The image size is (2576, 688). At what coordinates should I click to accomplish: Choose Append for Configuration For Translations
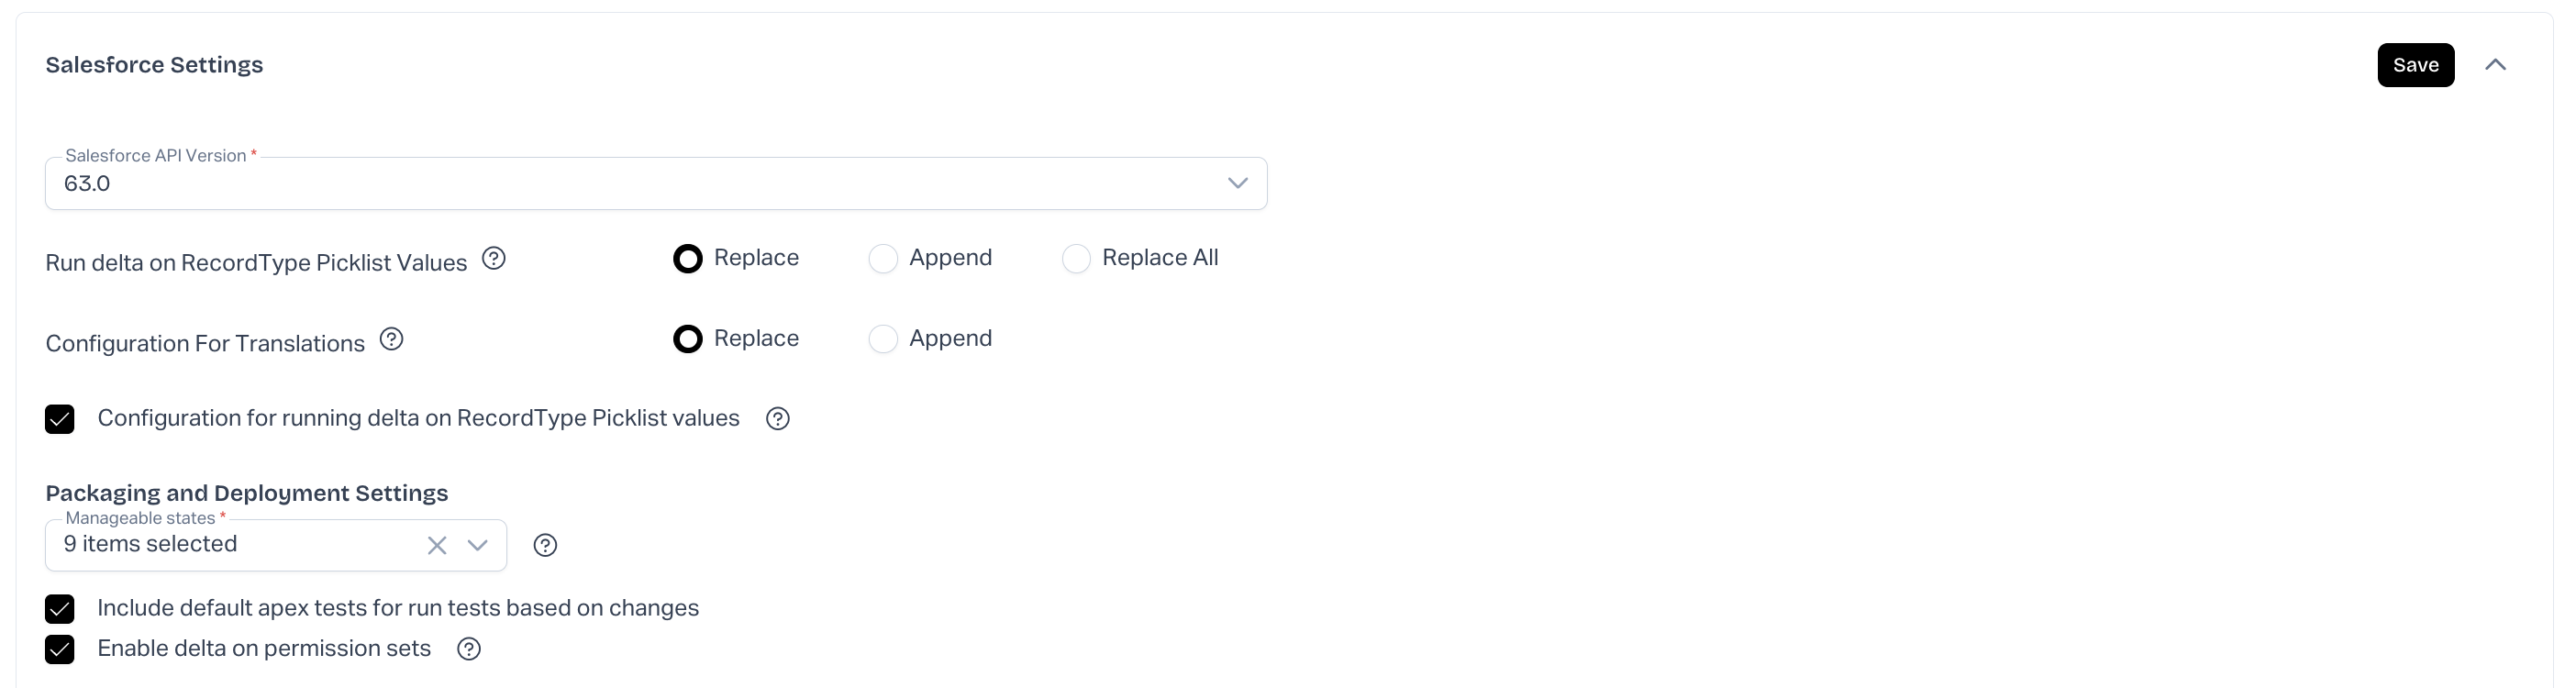883,340
